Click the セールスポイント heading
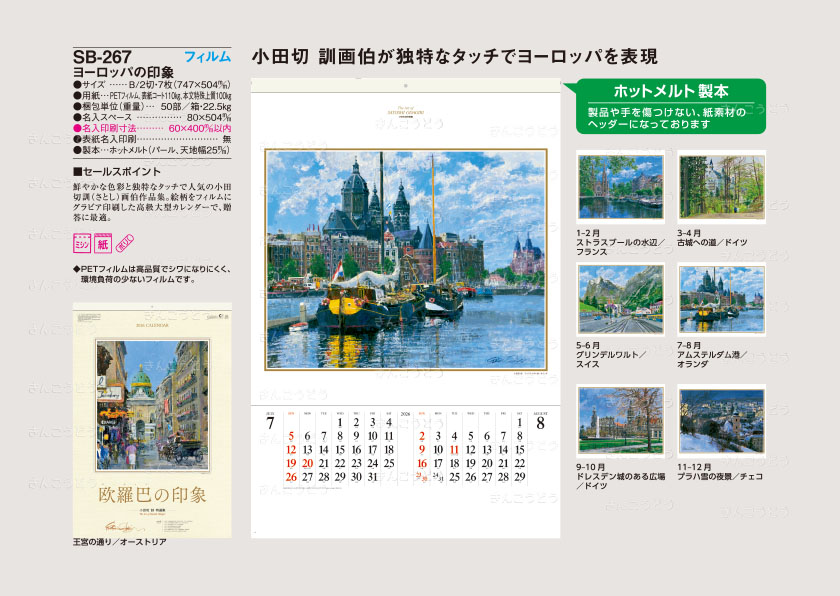This screenshot has height=596, width=840. click(117, 172)
